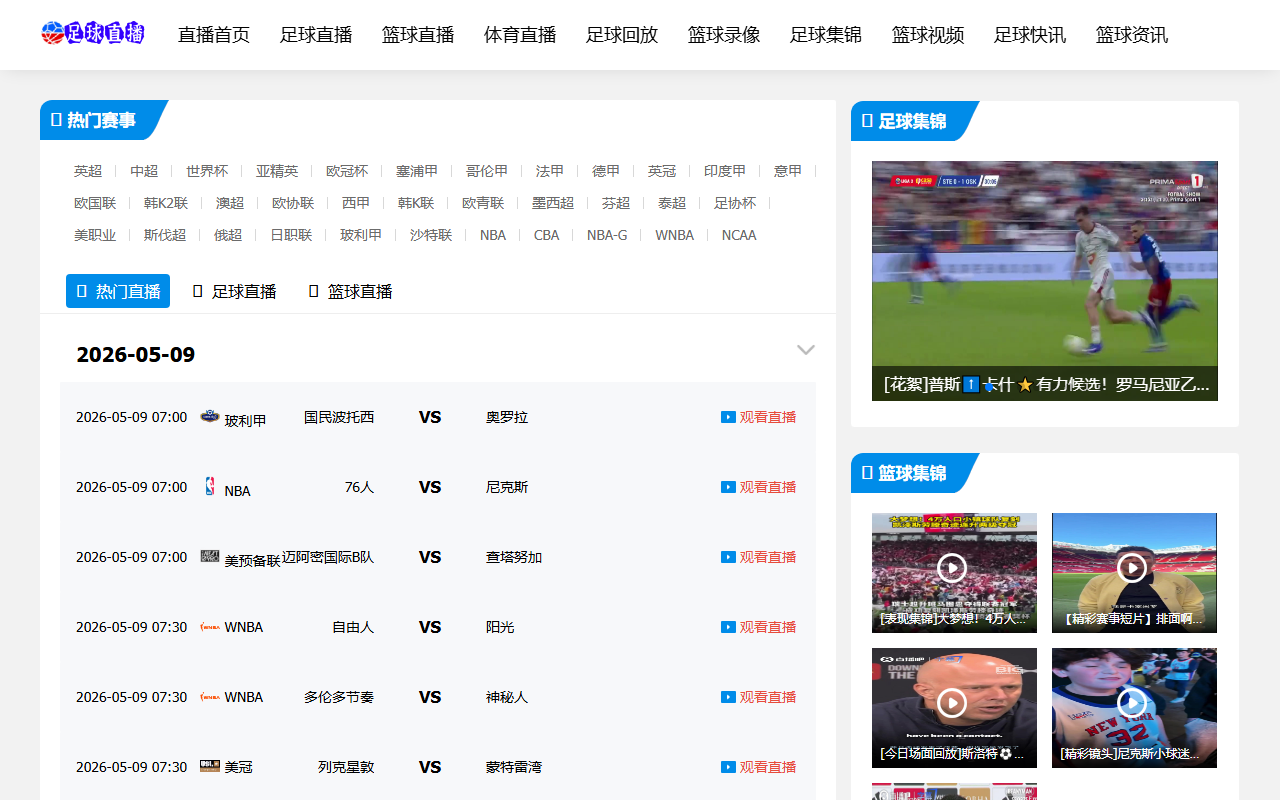Viewport: 1280px width, 800px height.
Task: Choose the 韩K2联 league link
Action: tap(166, 203)
